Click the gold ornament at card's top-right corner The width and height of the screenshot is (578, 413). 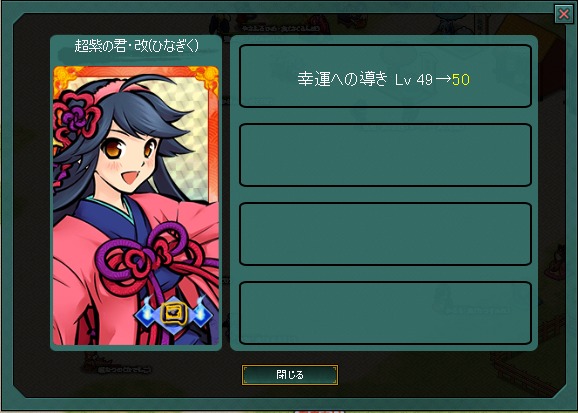[x=206, y=79]
